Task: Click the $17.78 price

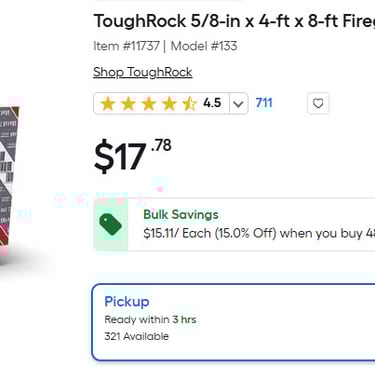Action: pos(133,156)
